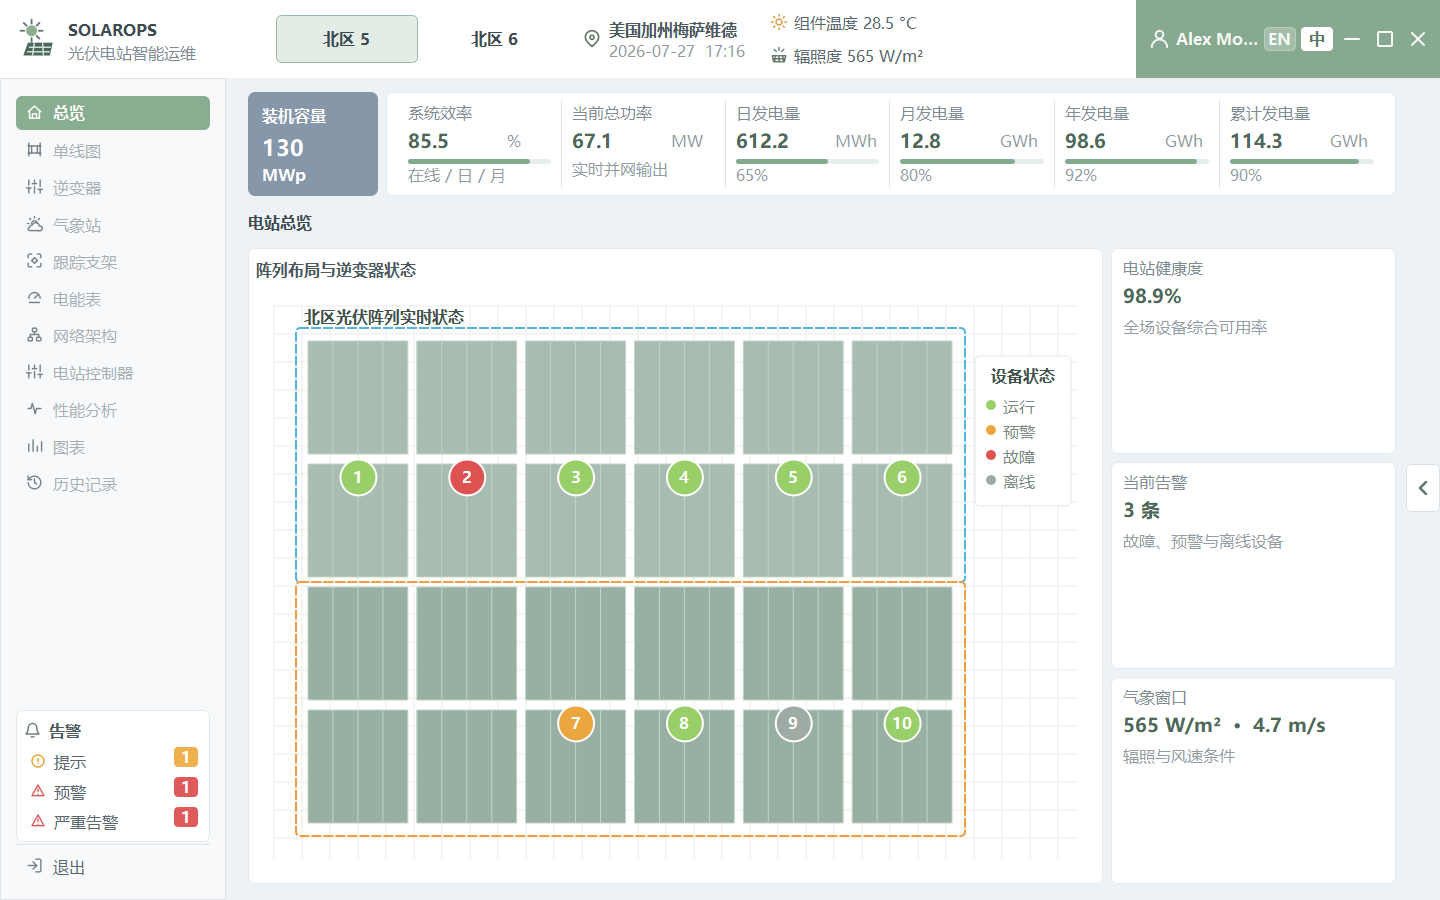Open the 气象站 weather icon
The width and height of the screenshot is (1440, 900).
[x=34, y=224]
